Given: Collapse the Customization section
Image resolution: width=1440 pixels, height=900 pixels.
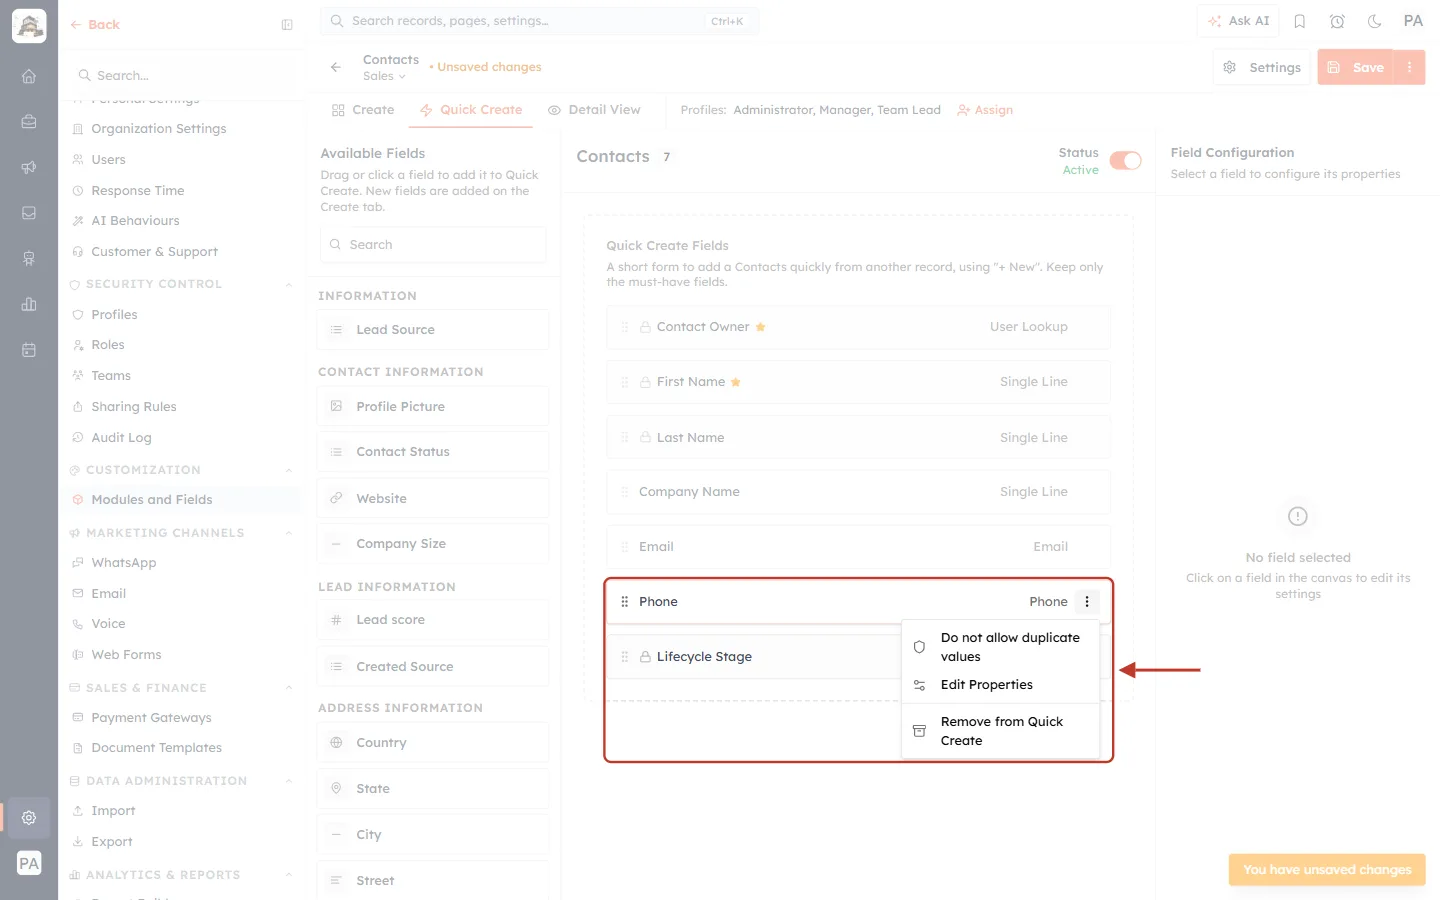Looking at the screenshot, I should point(289,470).
